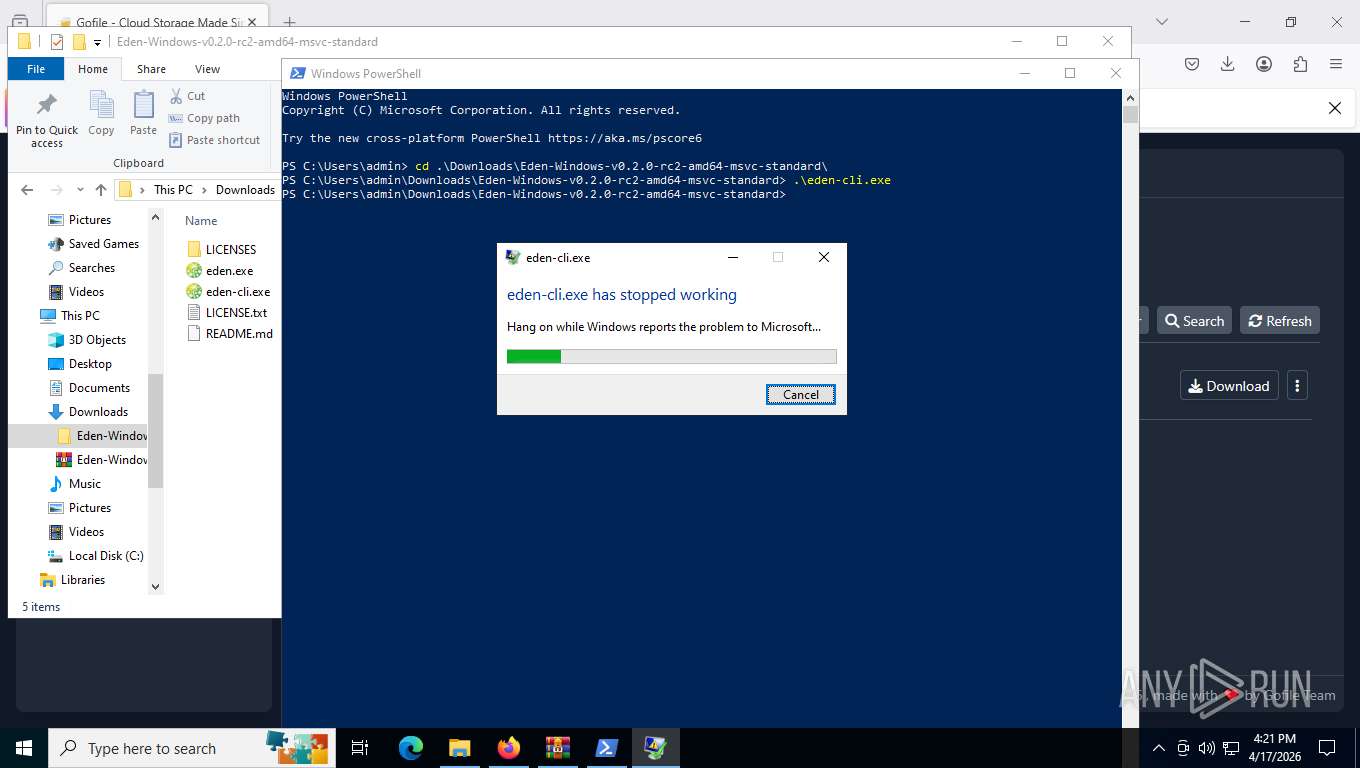
Task: Switch to PowerShell in the taskbar
Action: click(x=606, y=748)
